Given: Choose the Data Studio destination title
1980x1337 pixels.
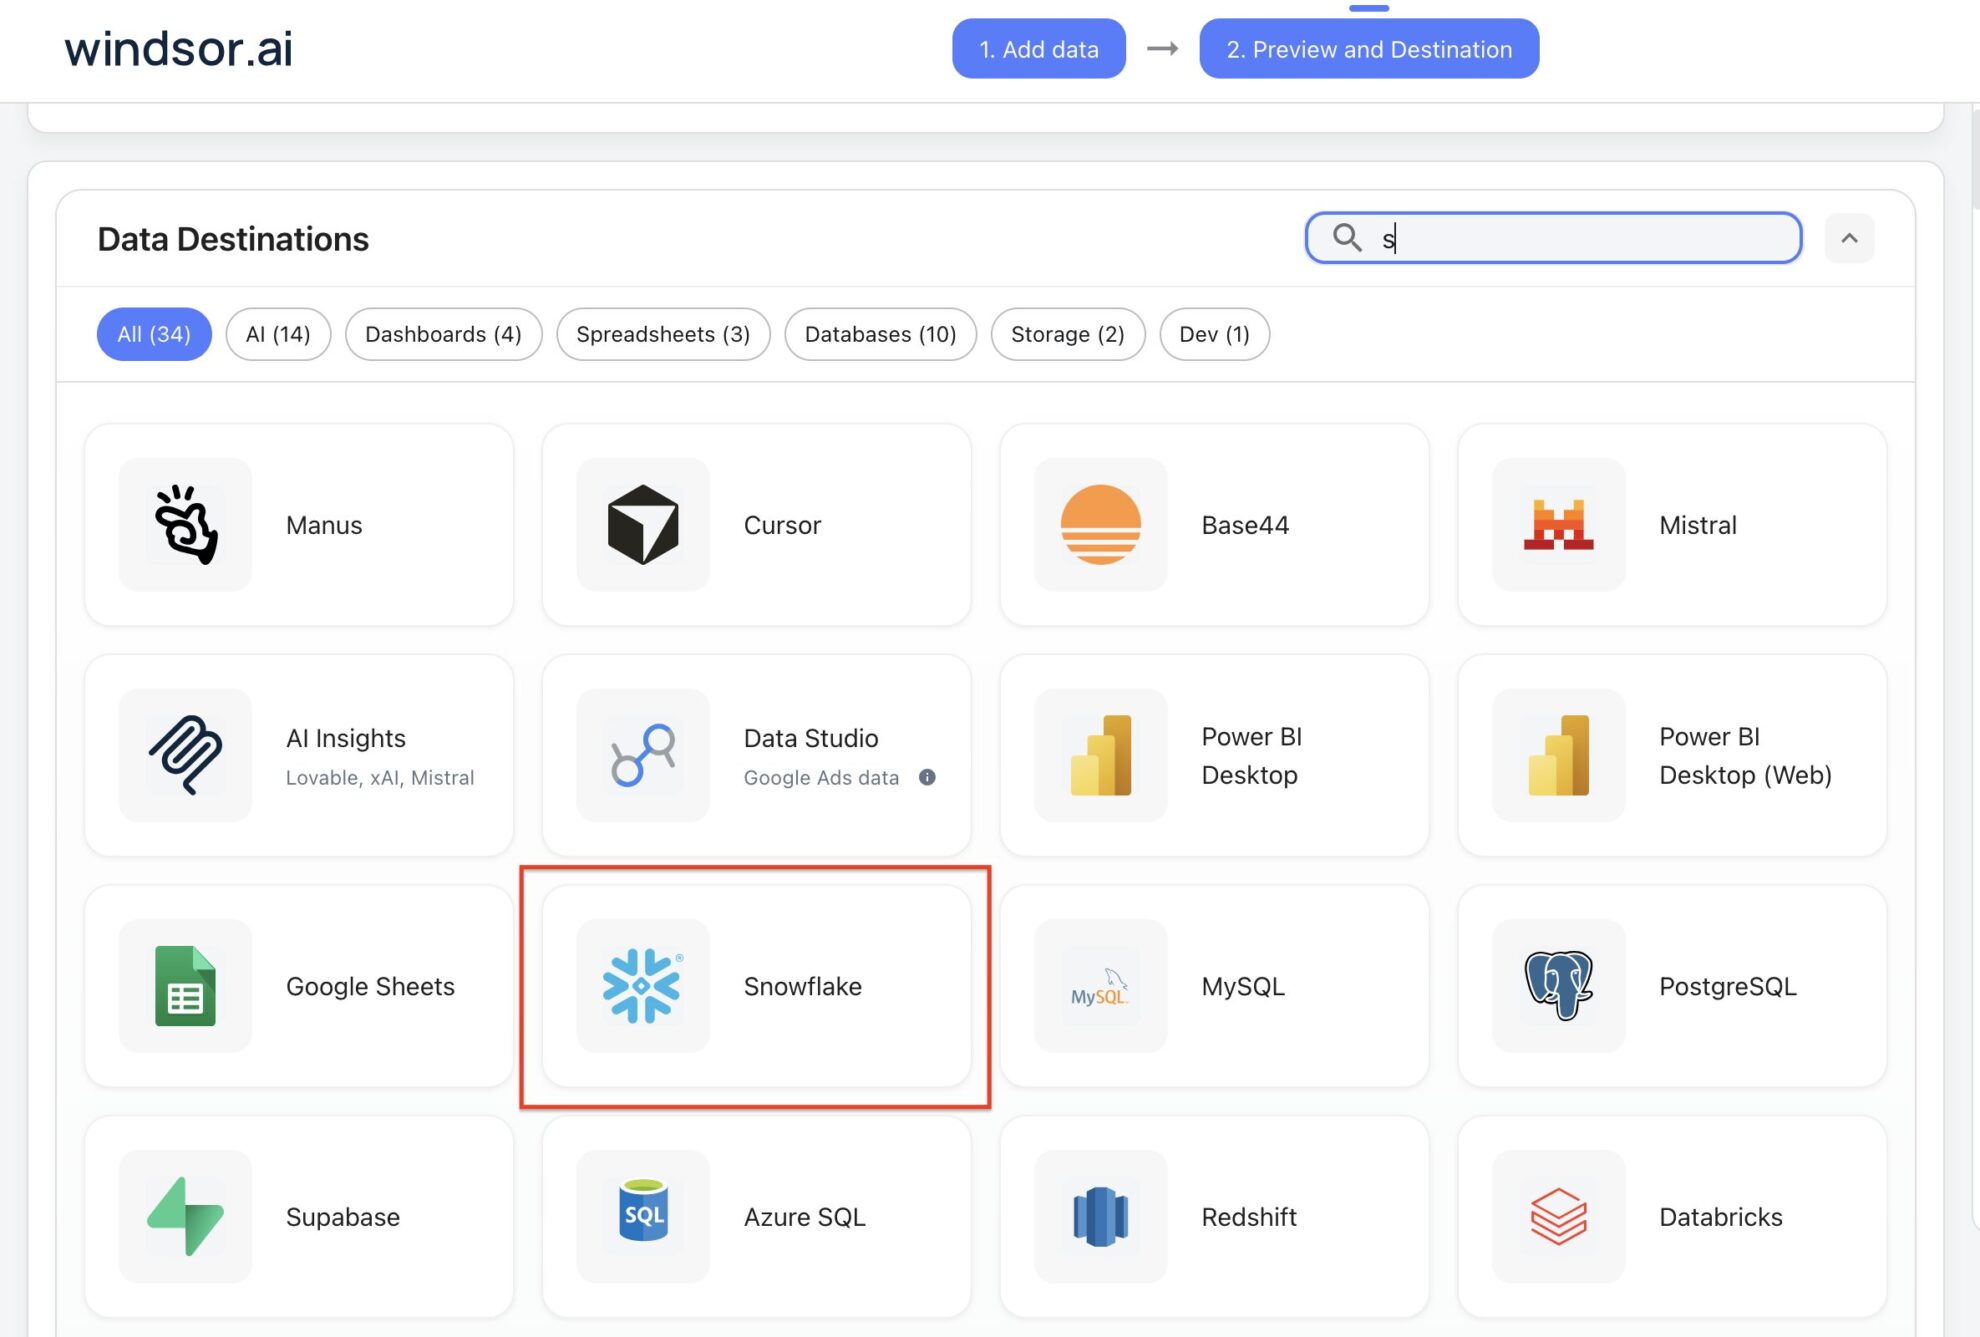Looking at the screenshot, I should [x=811, y=738].
